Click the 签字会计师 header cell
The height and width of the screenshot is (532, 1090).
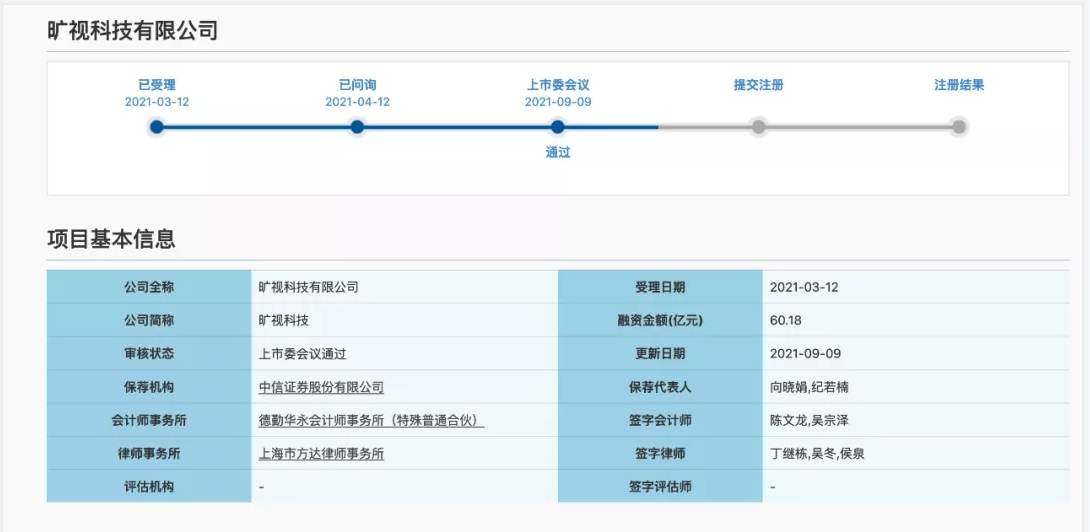[x=660, y=421]
